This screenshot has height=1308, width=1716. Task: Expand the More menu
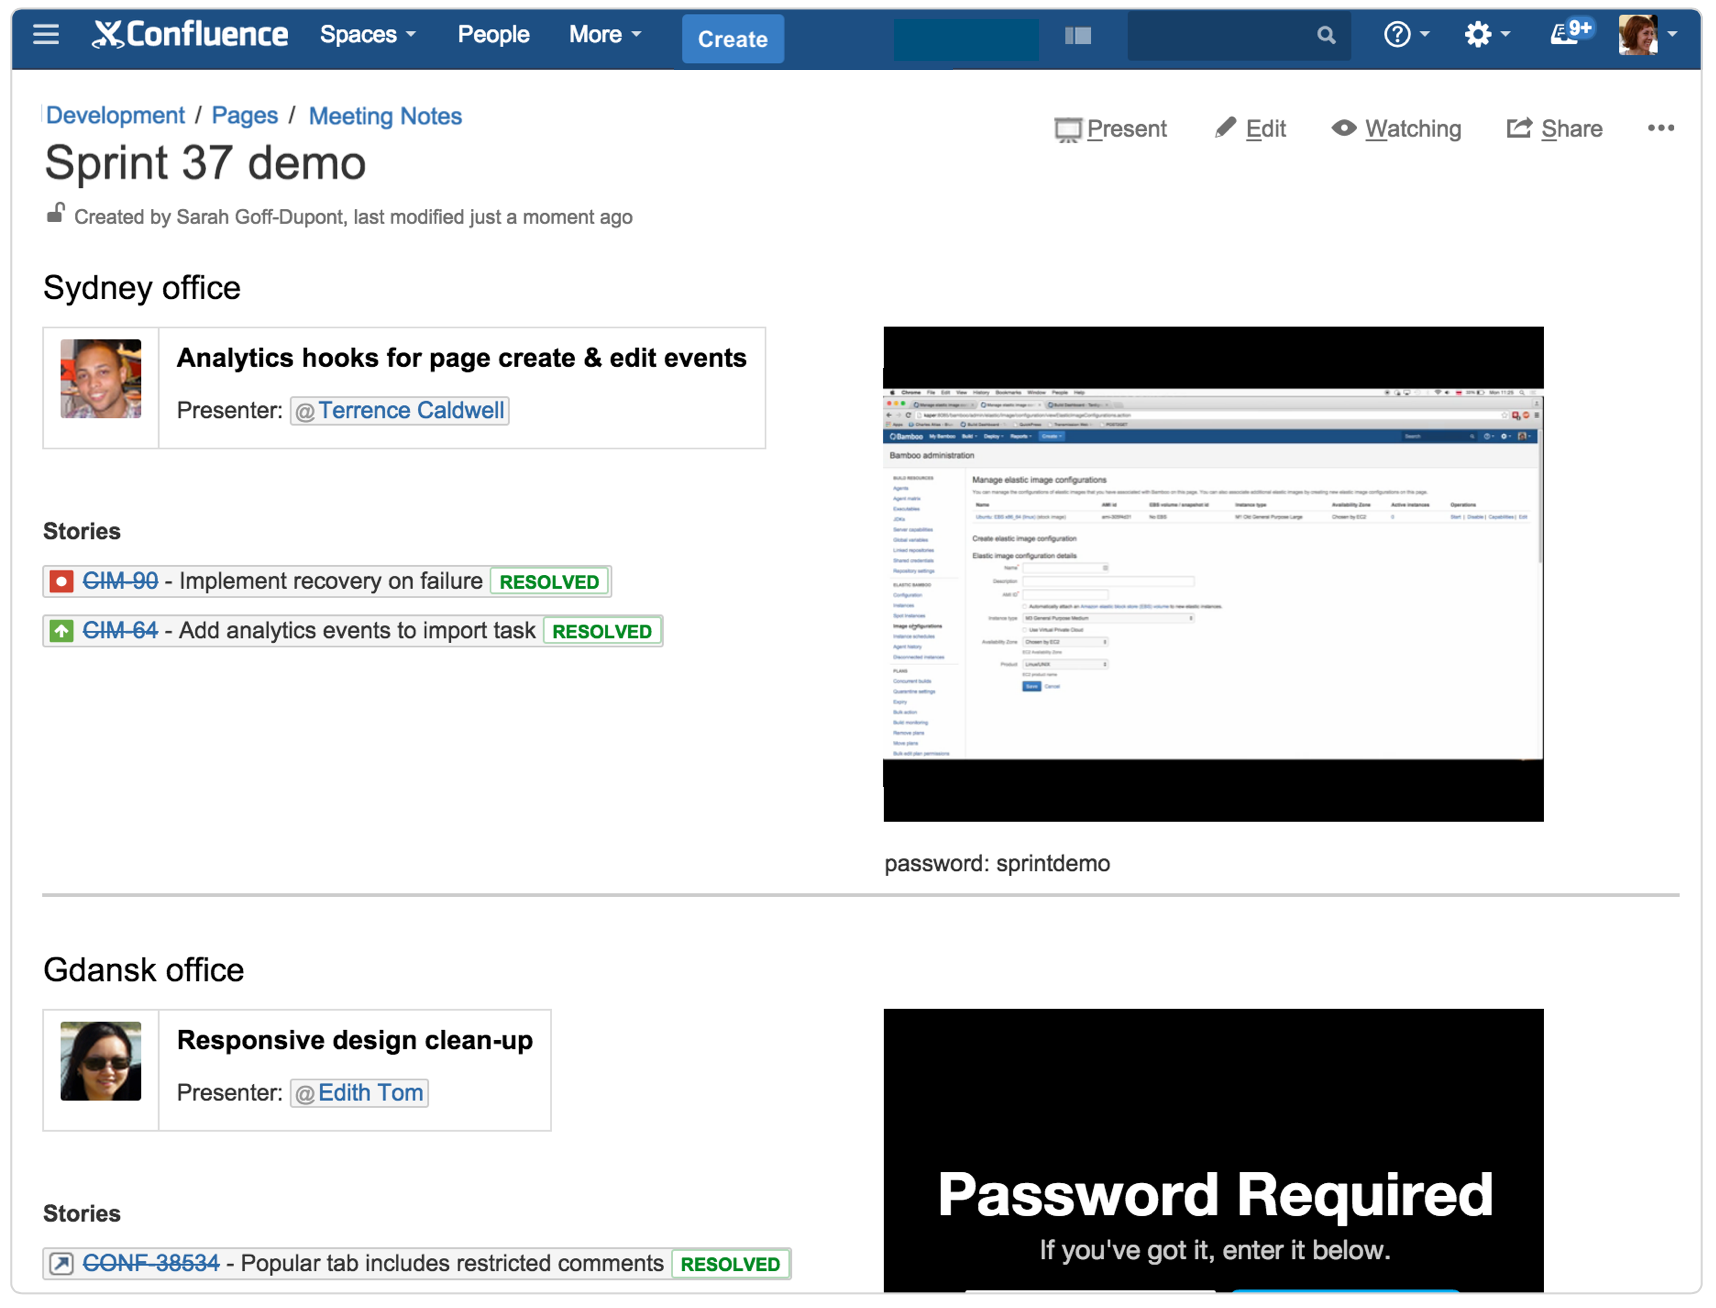pos(604,34)
